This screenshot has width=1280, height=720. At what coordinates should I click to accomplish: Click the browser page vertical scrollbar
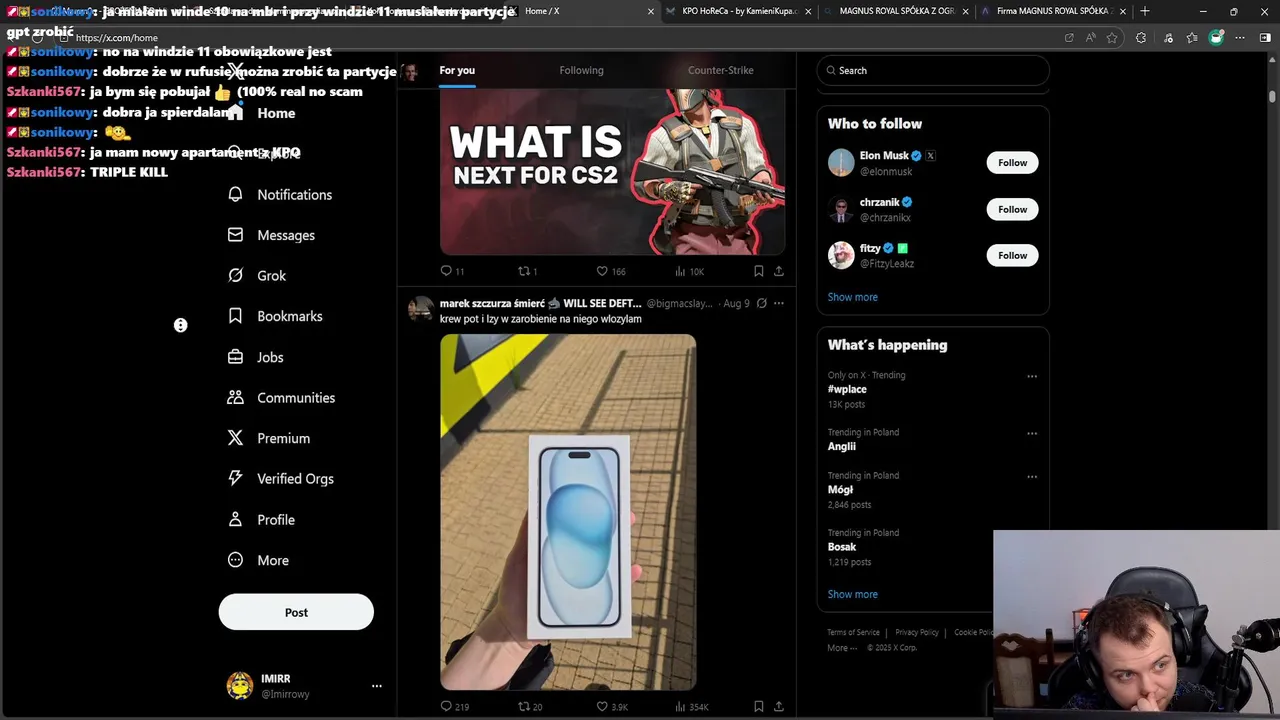(x=1273, y=97)
